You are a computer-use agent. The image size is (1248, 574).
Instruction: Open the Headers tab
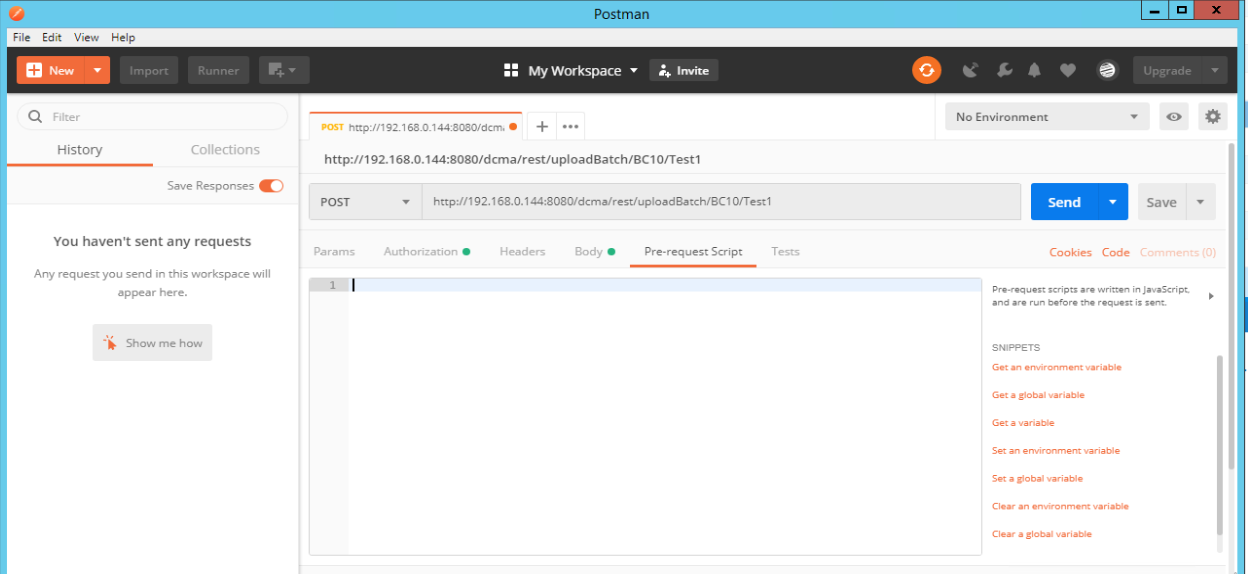pyautogui.click(x=522, y=252)
